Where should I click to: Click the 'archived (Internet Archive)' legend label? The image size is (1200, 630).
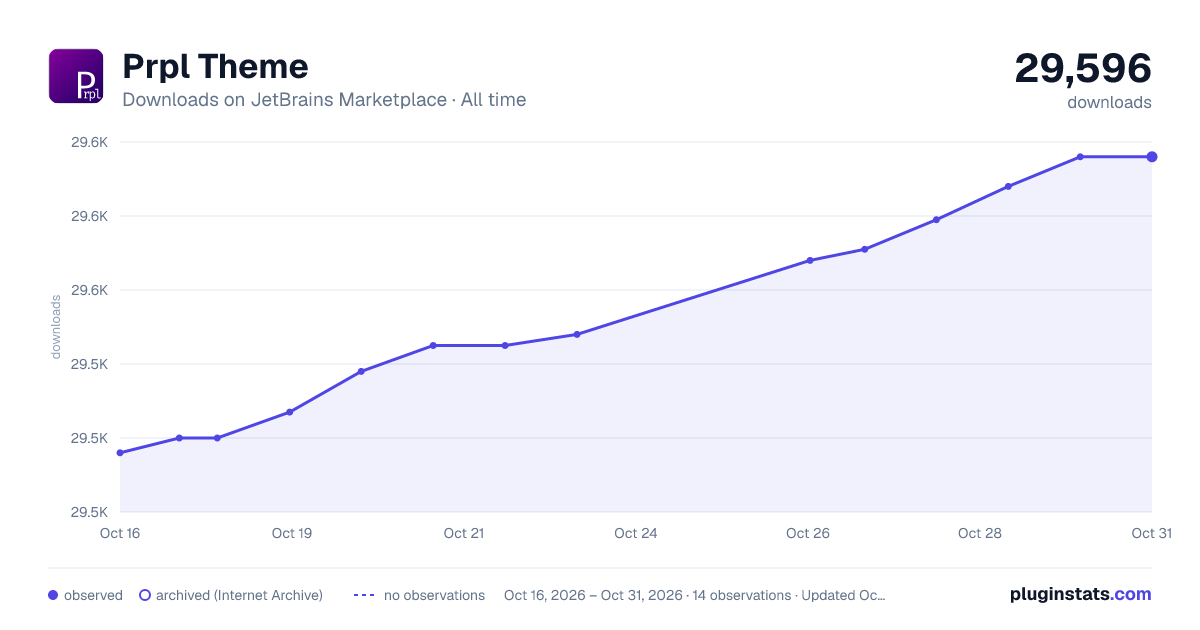239,595
